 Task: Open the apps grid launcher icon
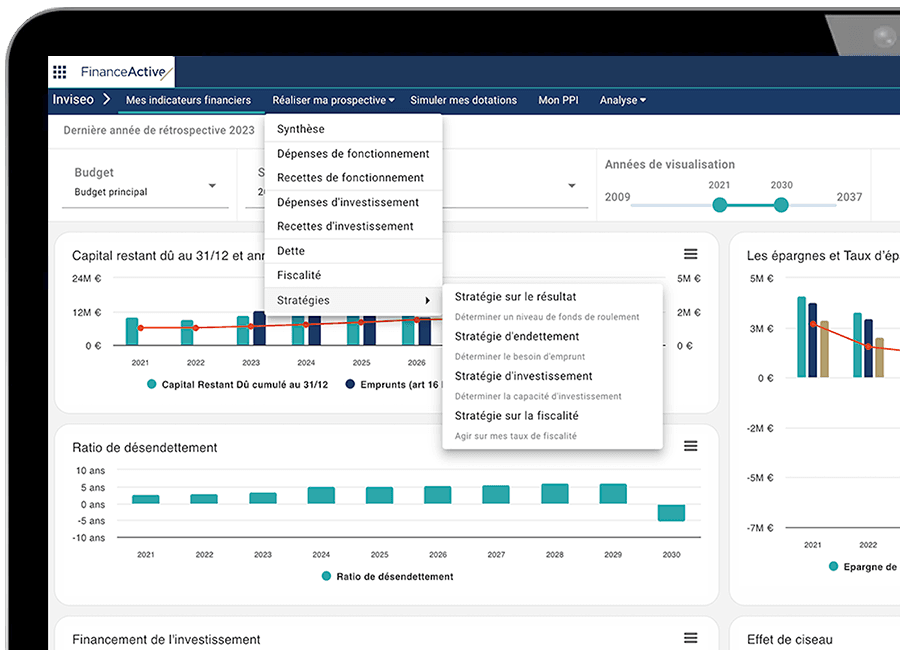click(x=60, y=72)
